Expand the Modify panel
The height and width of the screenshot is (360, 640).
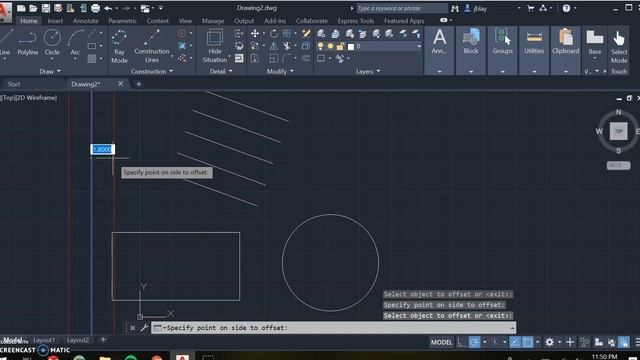(280, 71)
